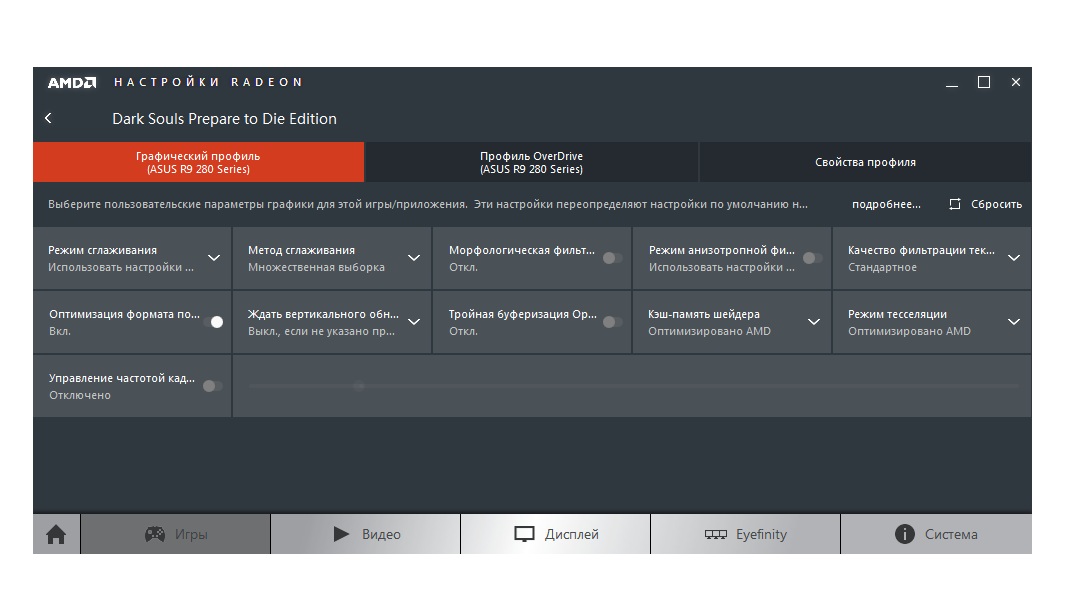The image size is (1090, 614).
Task: Expand Кэш-память шейдера dropdown arrow
Action: pyautogui.click(x=814, y=322)
